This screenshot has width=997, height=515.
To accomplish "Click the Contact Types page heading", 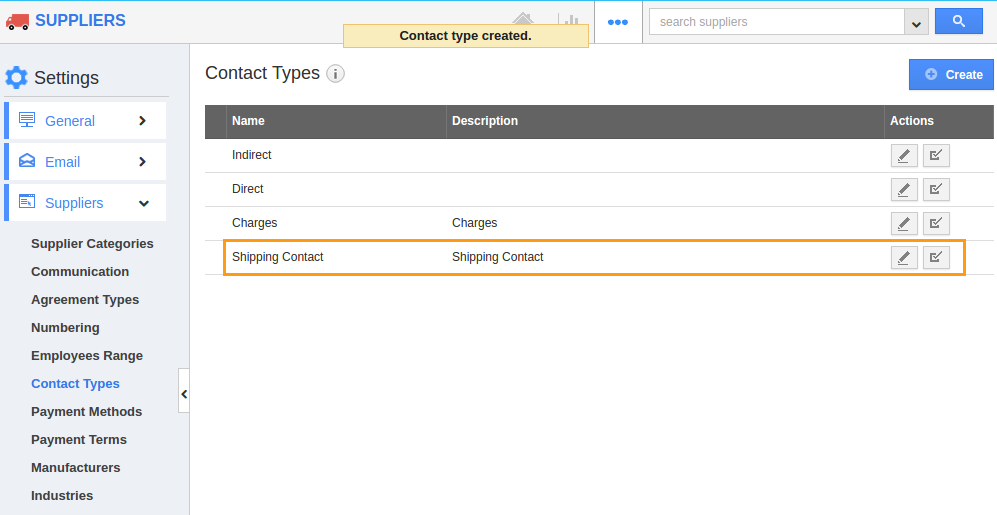I will tap(263, 73).
